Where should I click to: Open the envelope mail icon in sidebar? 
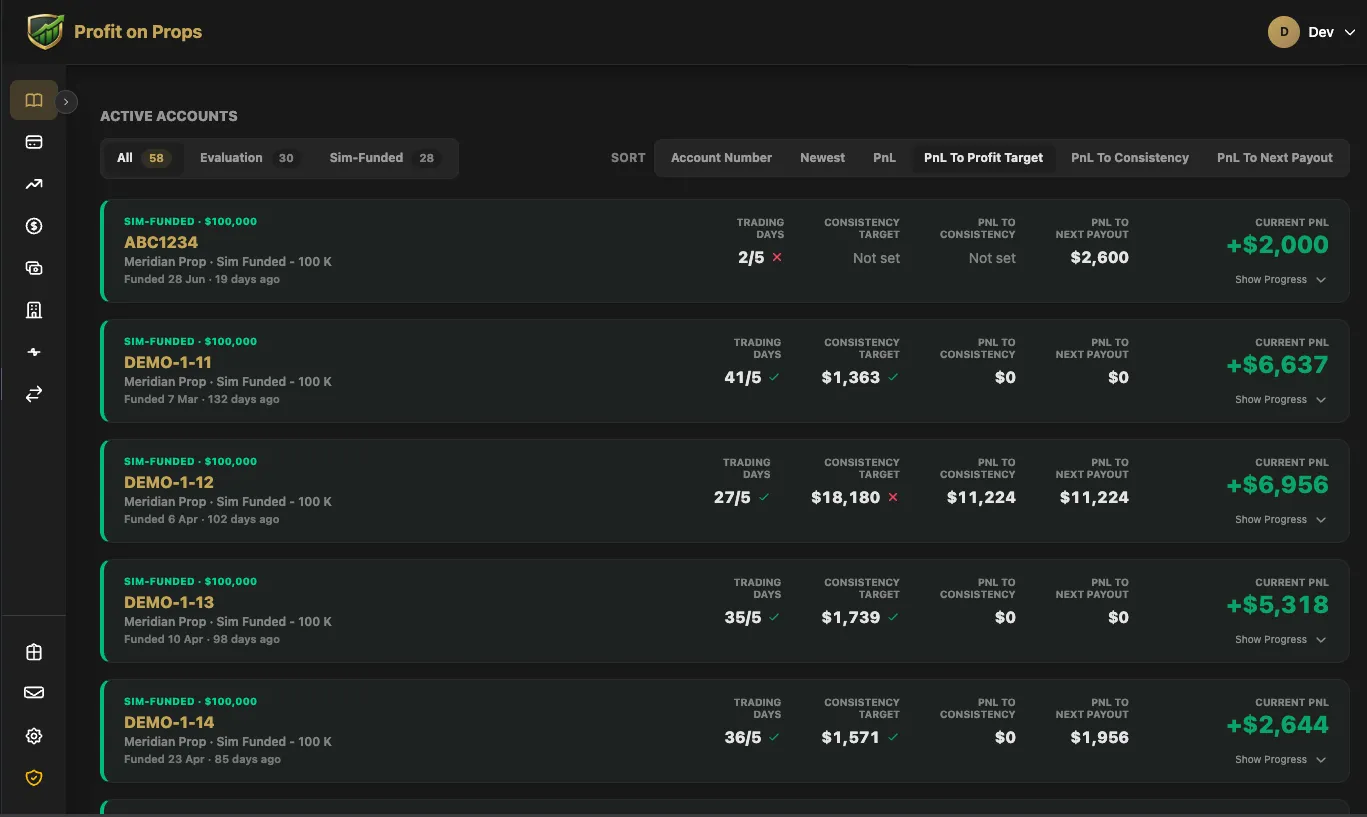(x=34, y=693)
